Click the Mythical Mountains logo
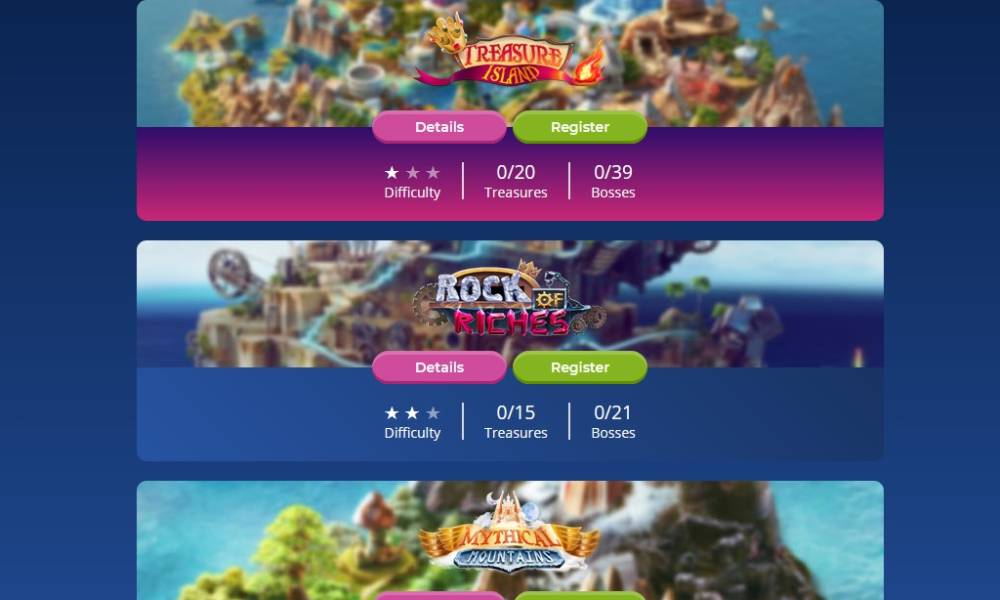Viewport: 1000px width, 600px height. coord(508,533)
